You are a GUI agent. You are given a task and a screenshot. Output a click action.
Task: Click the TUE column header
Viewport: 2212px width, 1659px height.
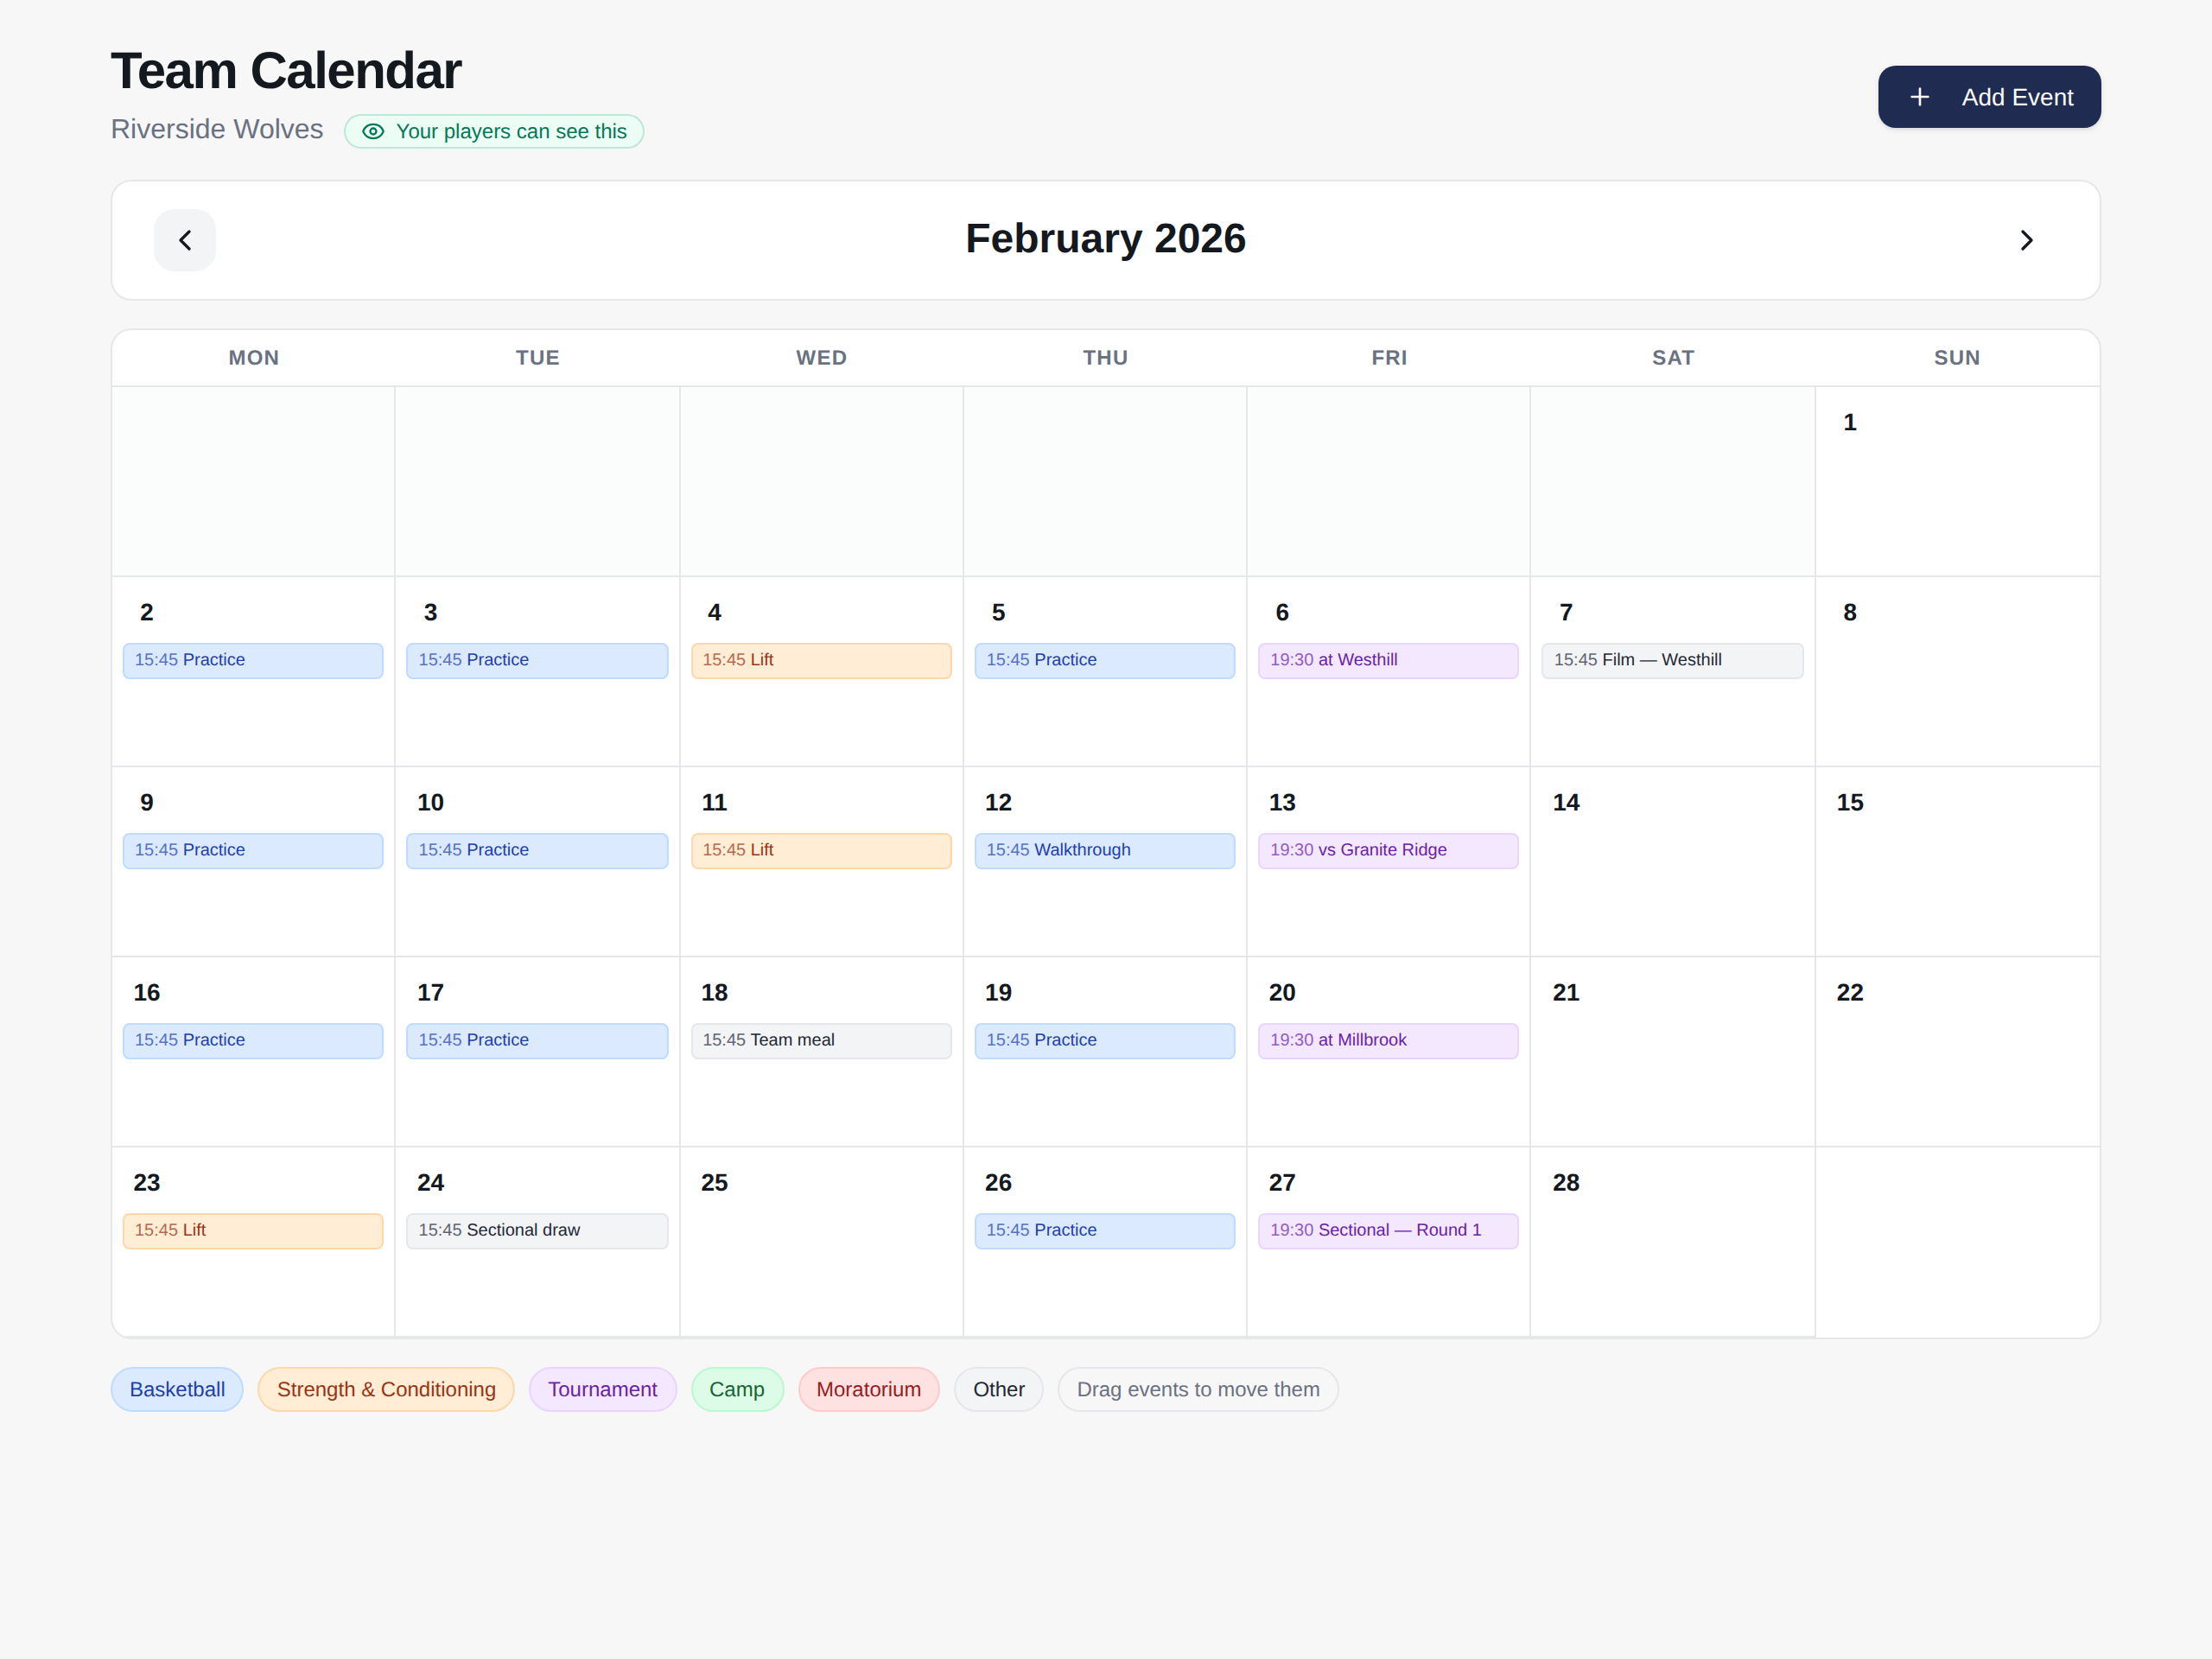[x=538, y=358]
